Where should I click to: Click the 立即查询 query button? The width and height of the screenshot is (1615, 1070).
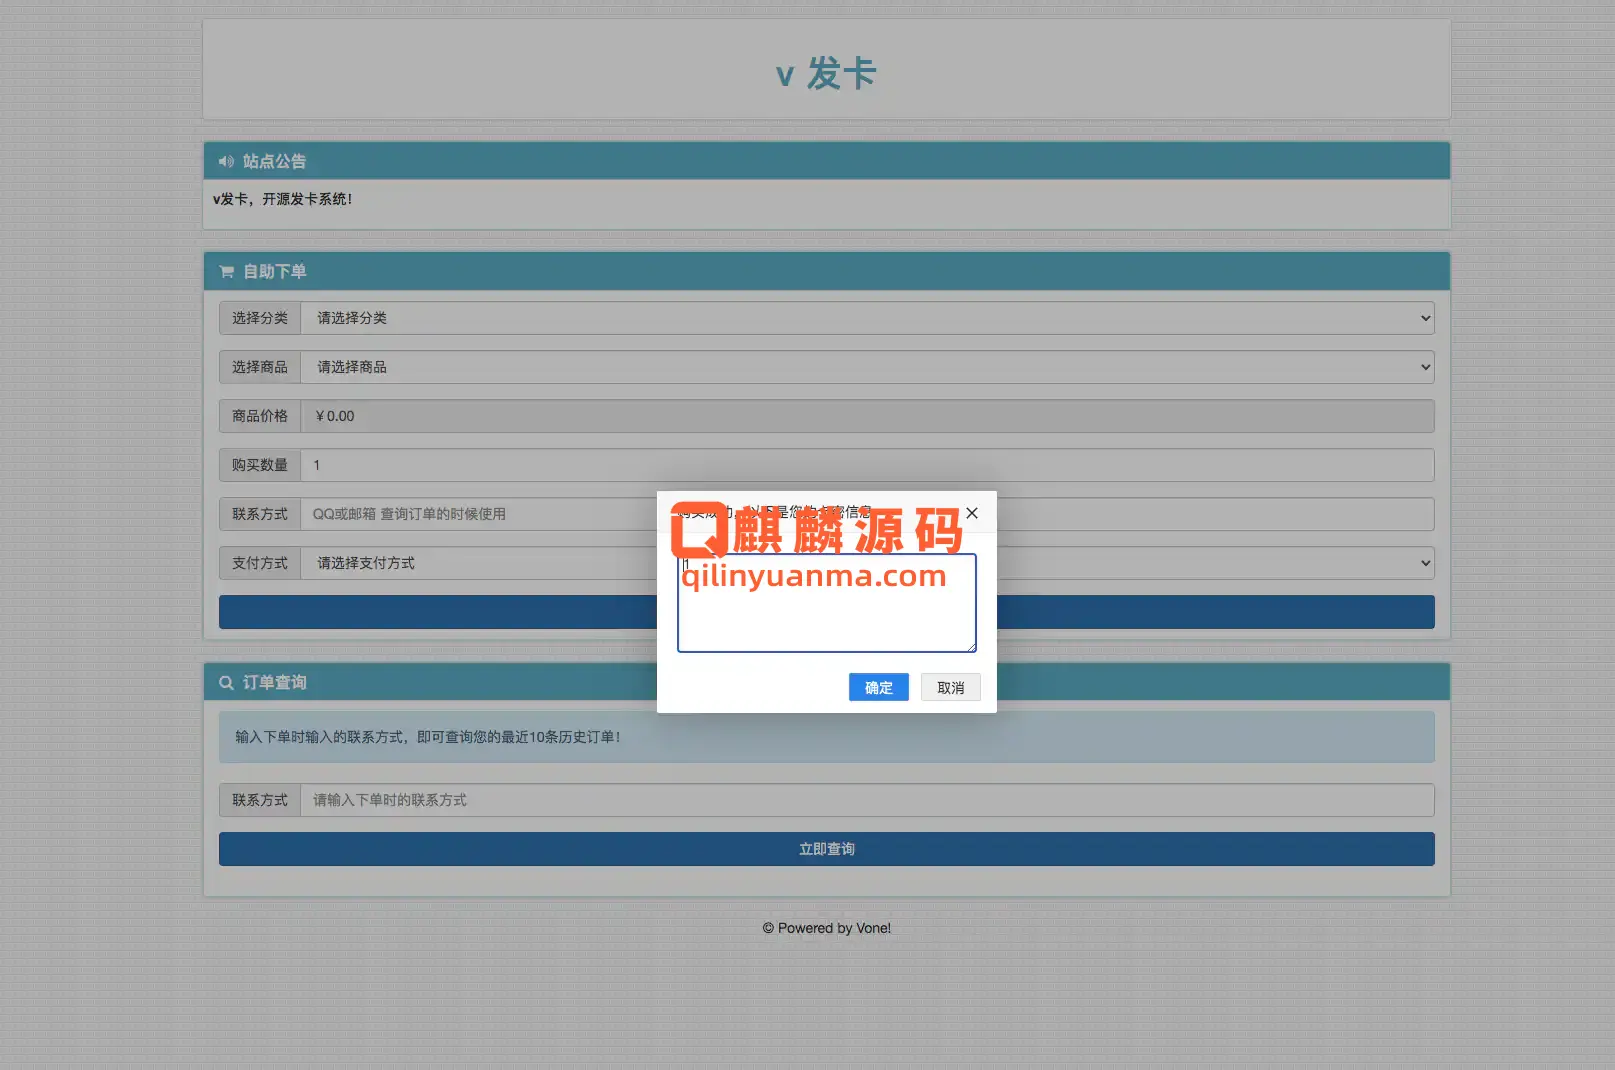tap(826, 849)
